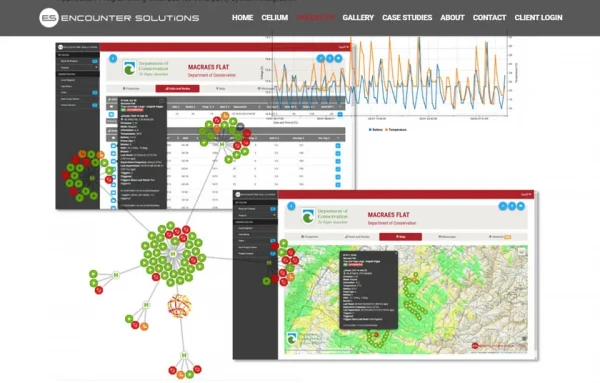Click the blue back arrow in map dashboard

291,206
